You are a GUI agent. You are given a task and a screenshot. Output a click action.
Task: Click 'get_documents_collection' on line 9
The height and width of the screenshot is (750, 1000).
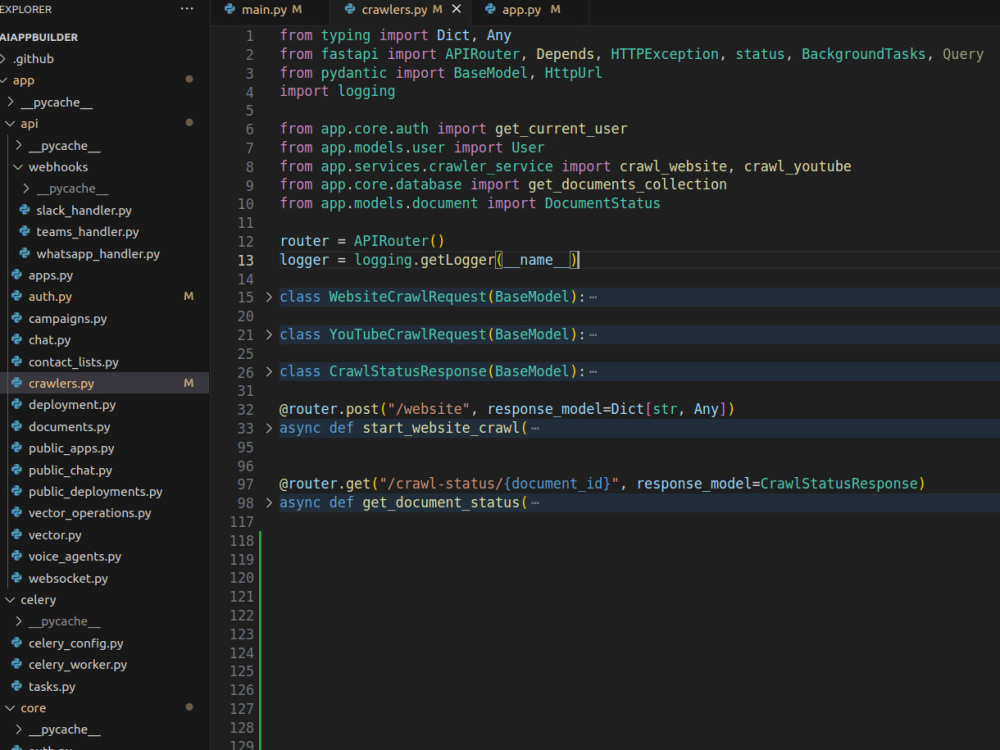(x=628, y=185)
